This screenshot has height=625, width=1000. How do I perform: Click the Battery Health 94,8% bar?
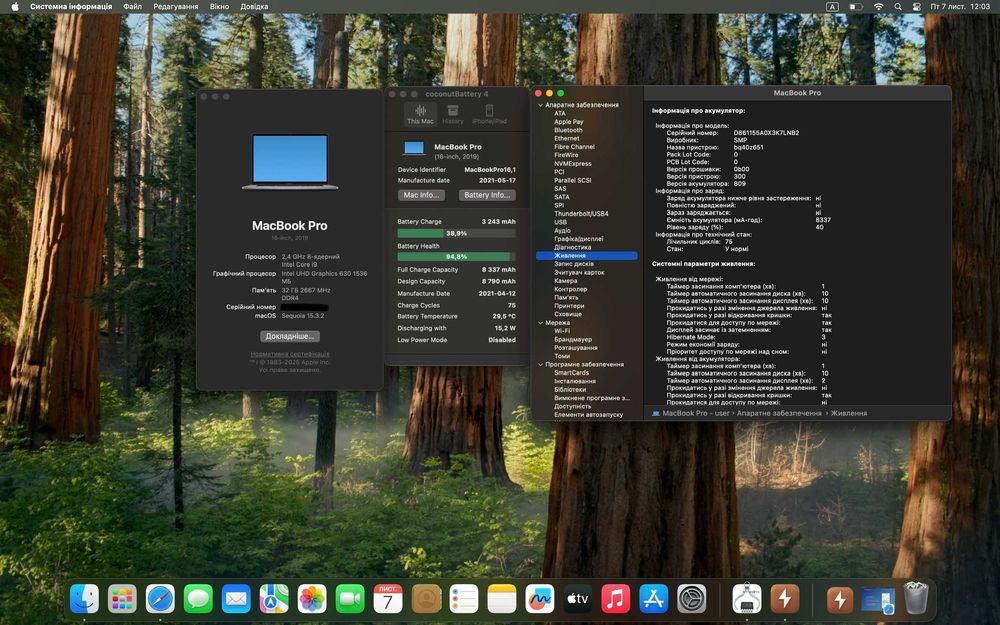(456, 256)
